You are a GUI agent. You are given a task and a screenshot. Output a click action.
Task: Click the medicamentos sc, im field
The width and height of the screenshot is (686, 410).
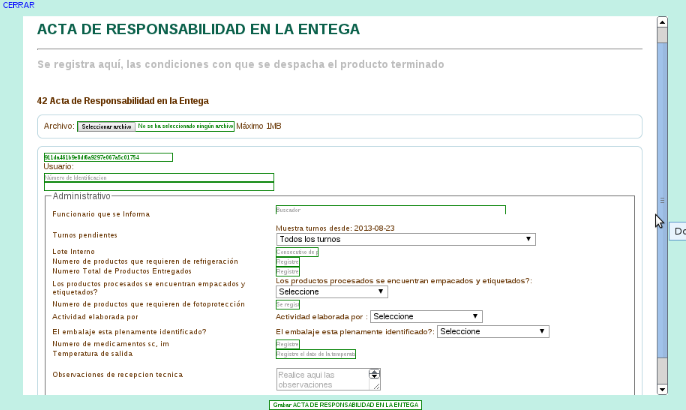point(288,344)
